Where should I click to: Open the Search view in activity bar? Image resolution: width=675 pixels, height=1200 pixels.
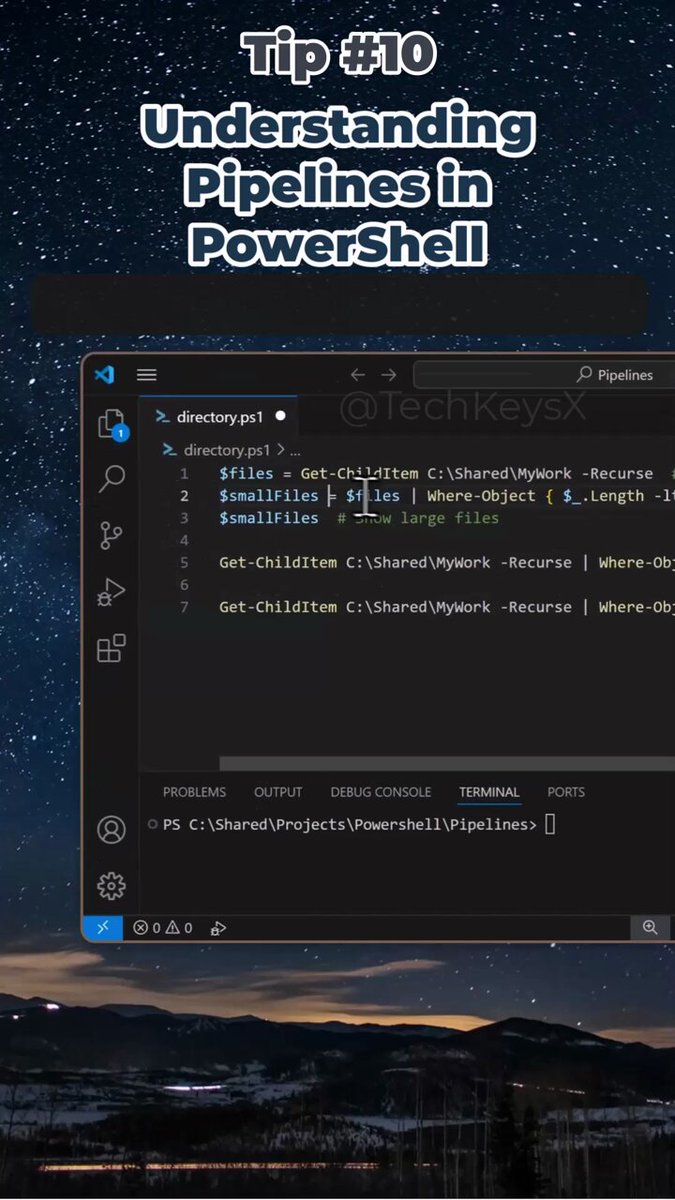[112, 480]
